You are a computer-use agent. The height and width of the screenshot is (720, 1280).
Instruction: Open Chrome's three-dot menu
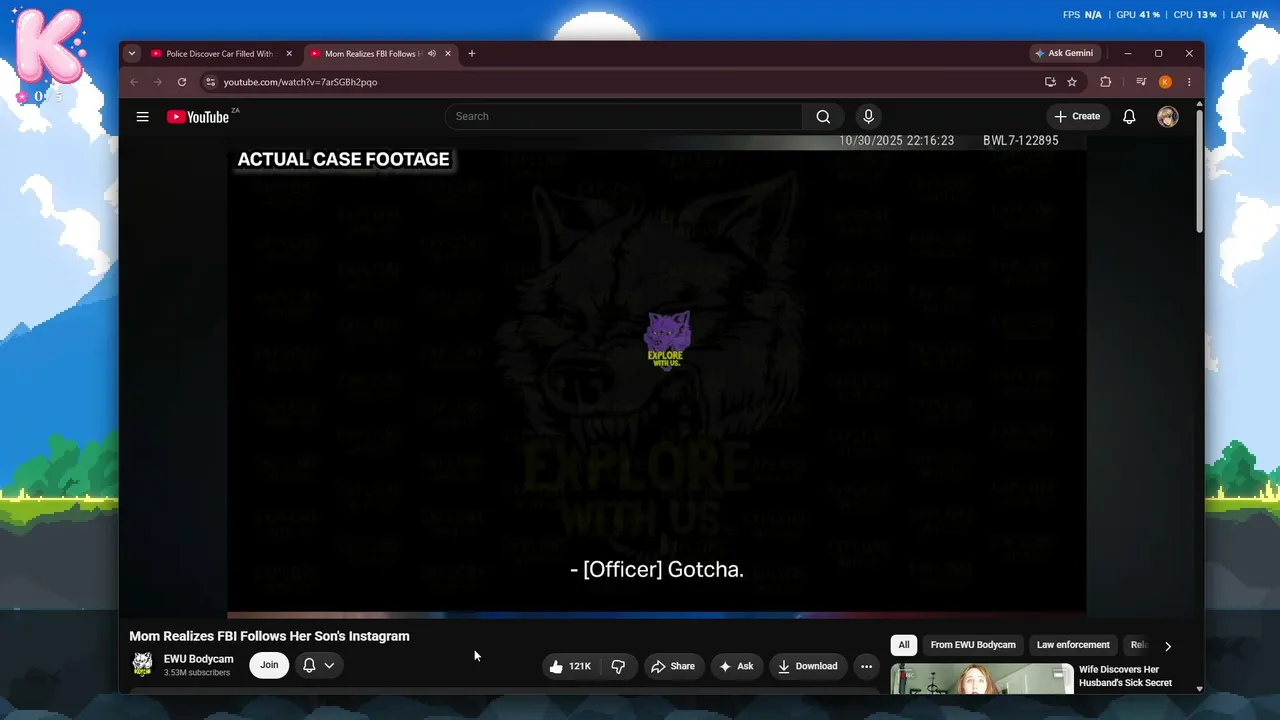tap(1189, 82)
